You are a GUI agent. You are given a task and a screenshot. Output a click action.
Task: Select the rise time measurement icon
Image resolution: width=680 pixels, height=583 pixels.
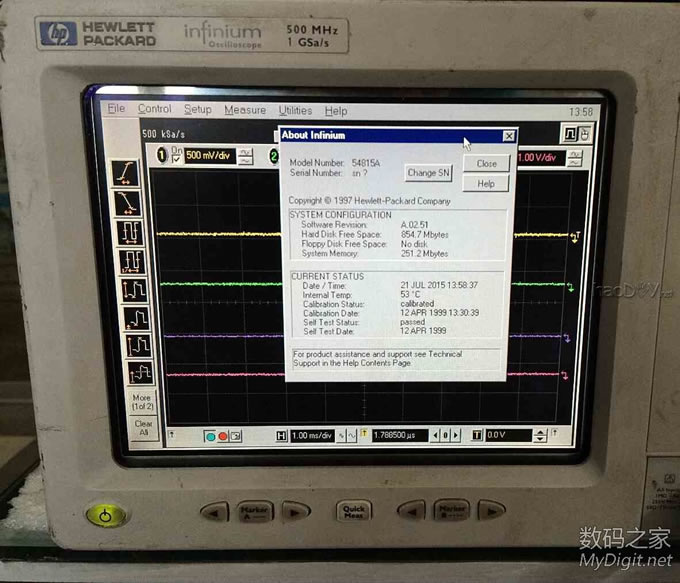coord(126,172)
